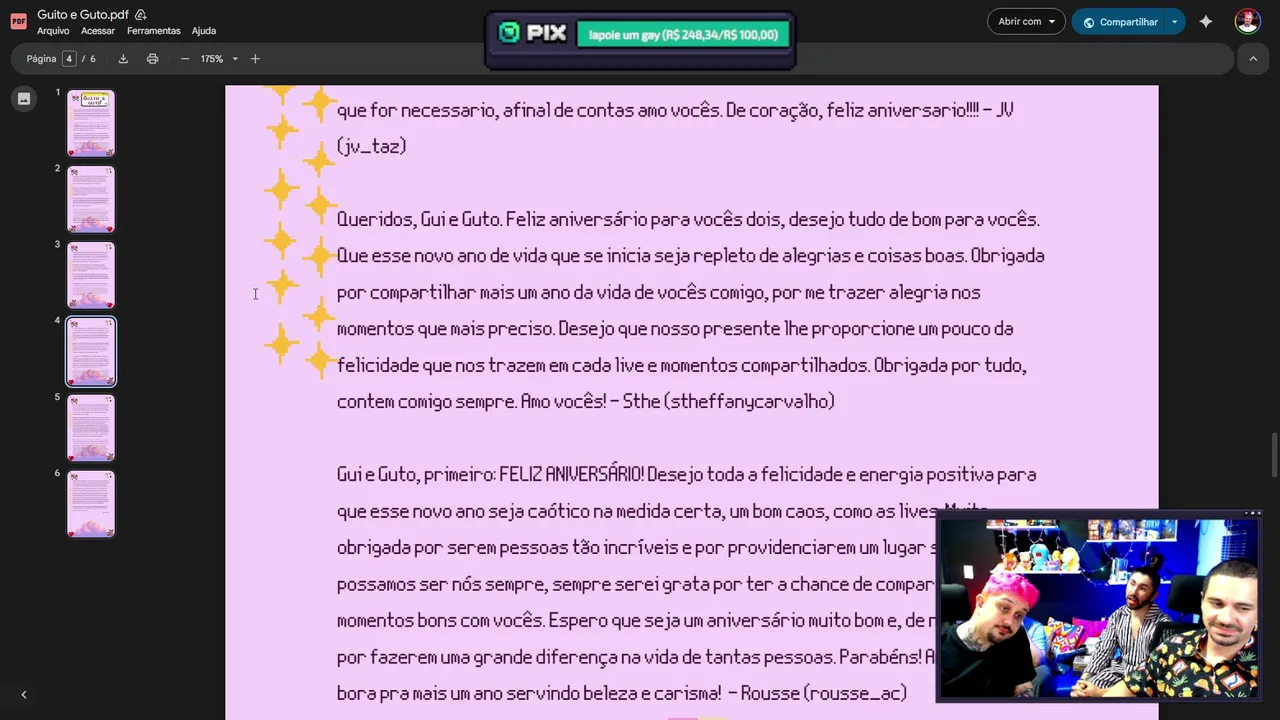This screenshot has width=1280, height=720.
Task: Collapse the toolbar using the up chevron
Action: tap(1253, 59)
